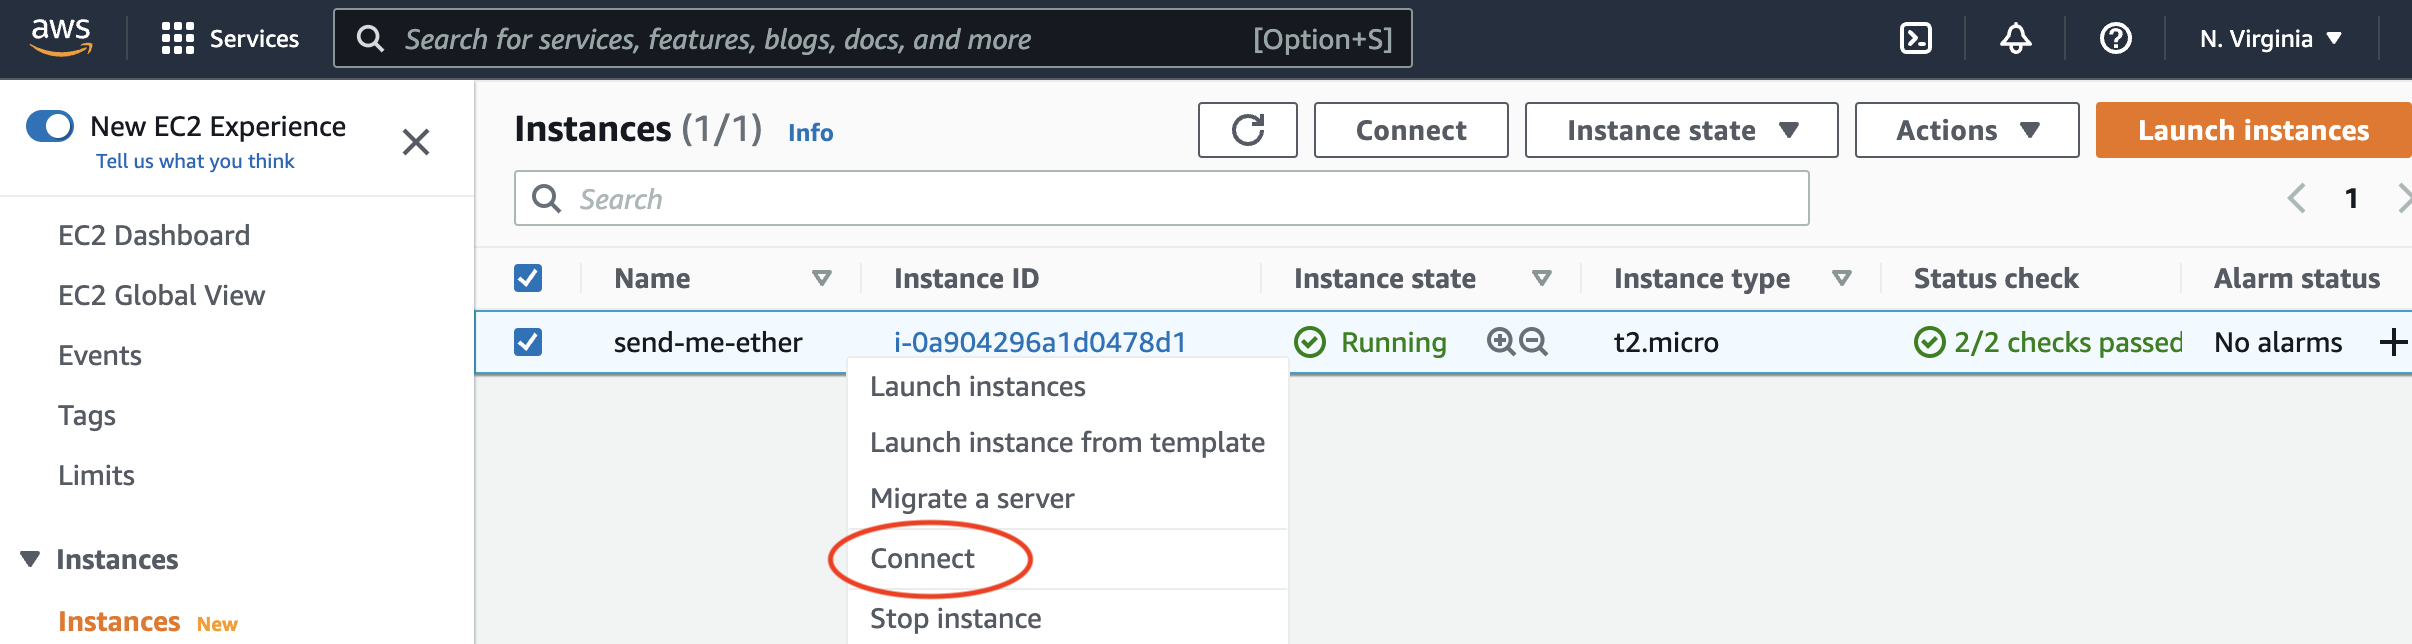
Task: Toggle the New EC2 Experience switch
Action: point(50,127)
